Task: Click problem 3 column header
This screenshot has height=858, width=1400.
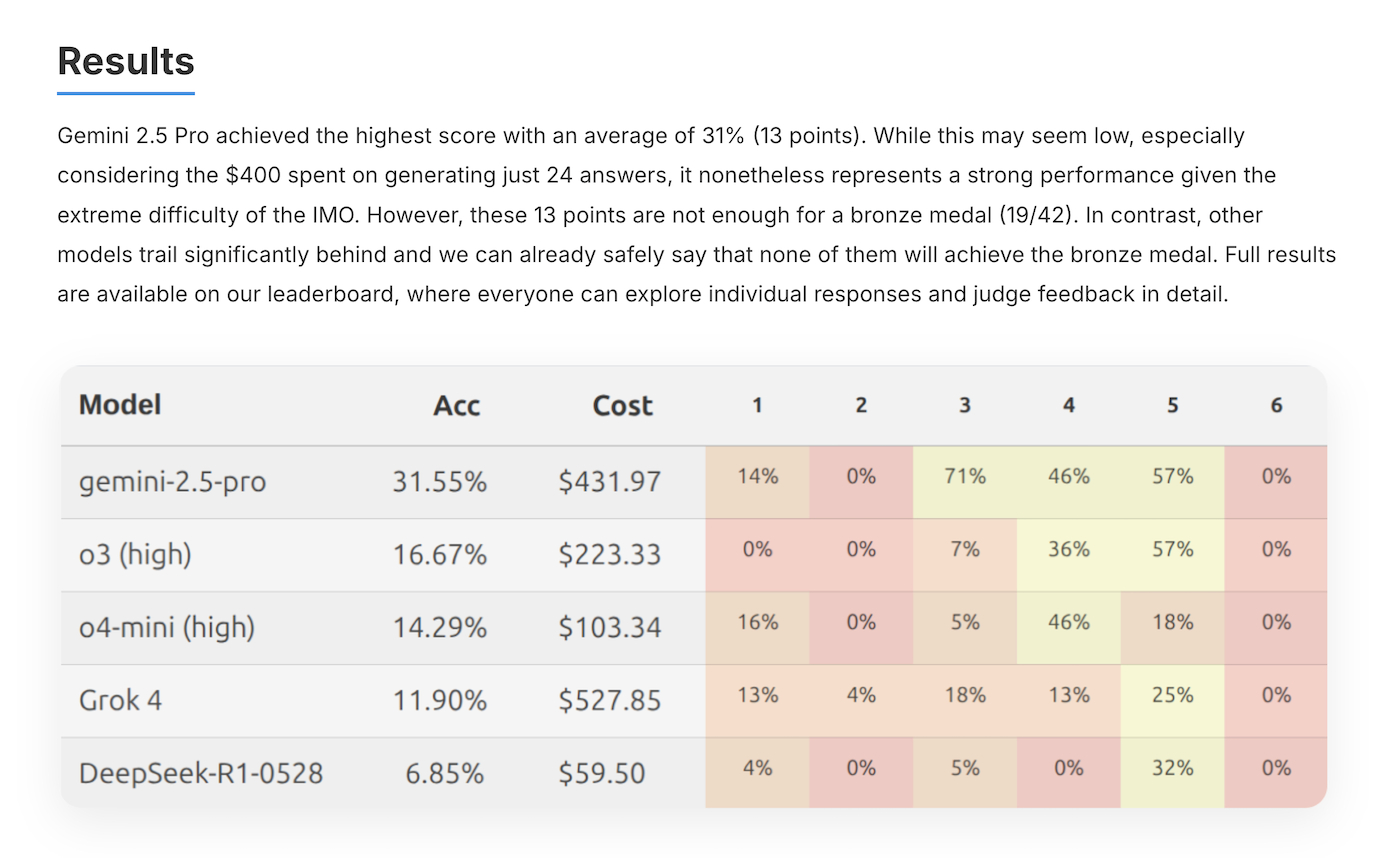Action: 964,406
